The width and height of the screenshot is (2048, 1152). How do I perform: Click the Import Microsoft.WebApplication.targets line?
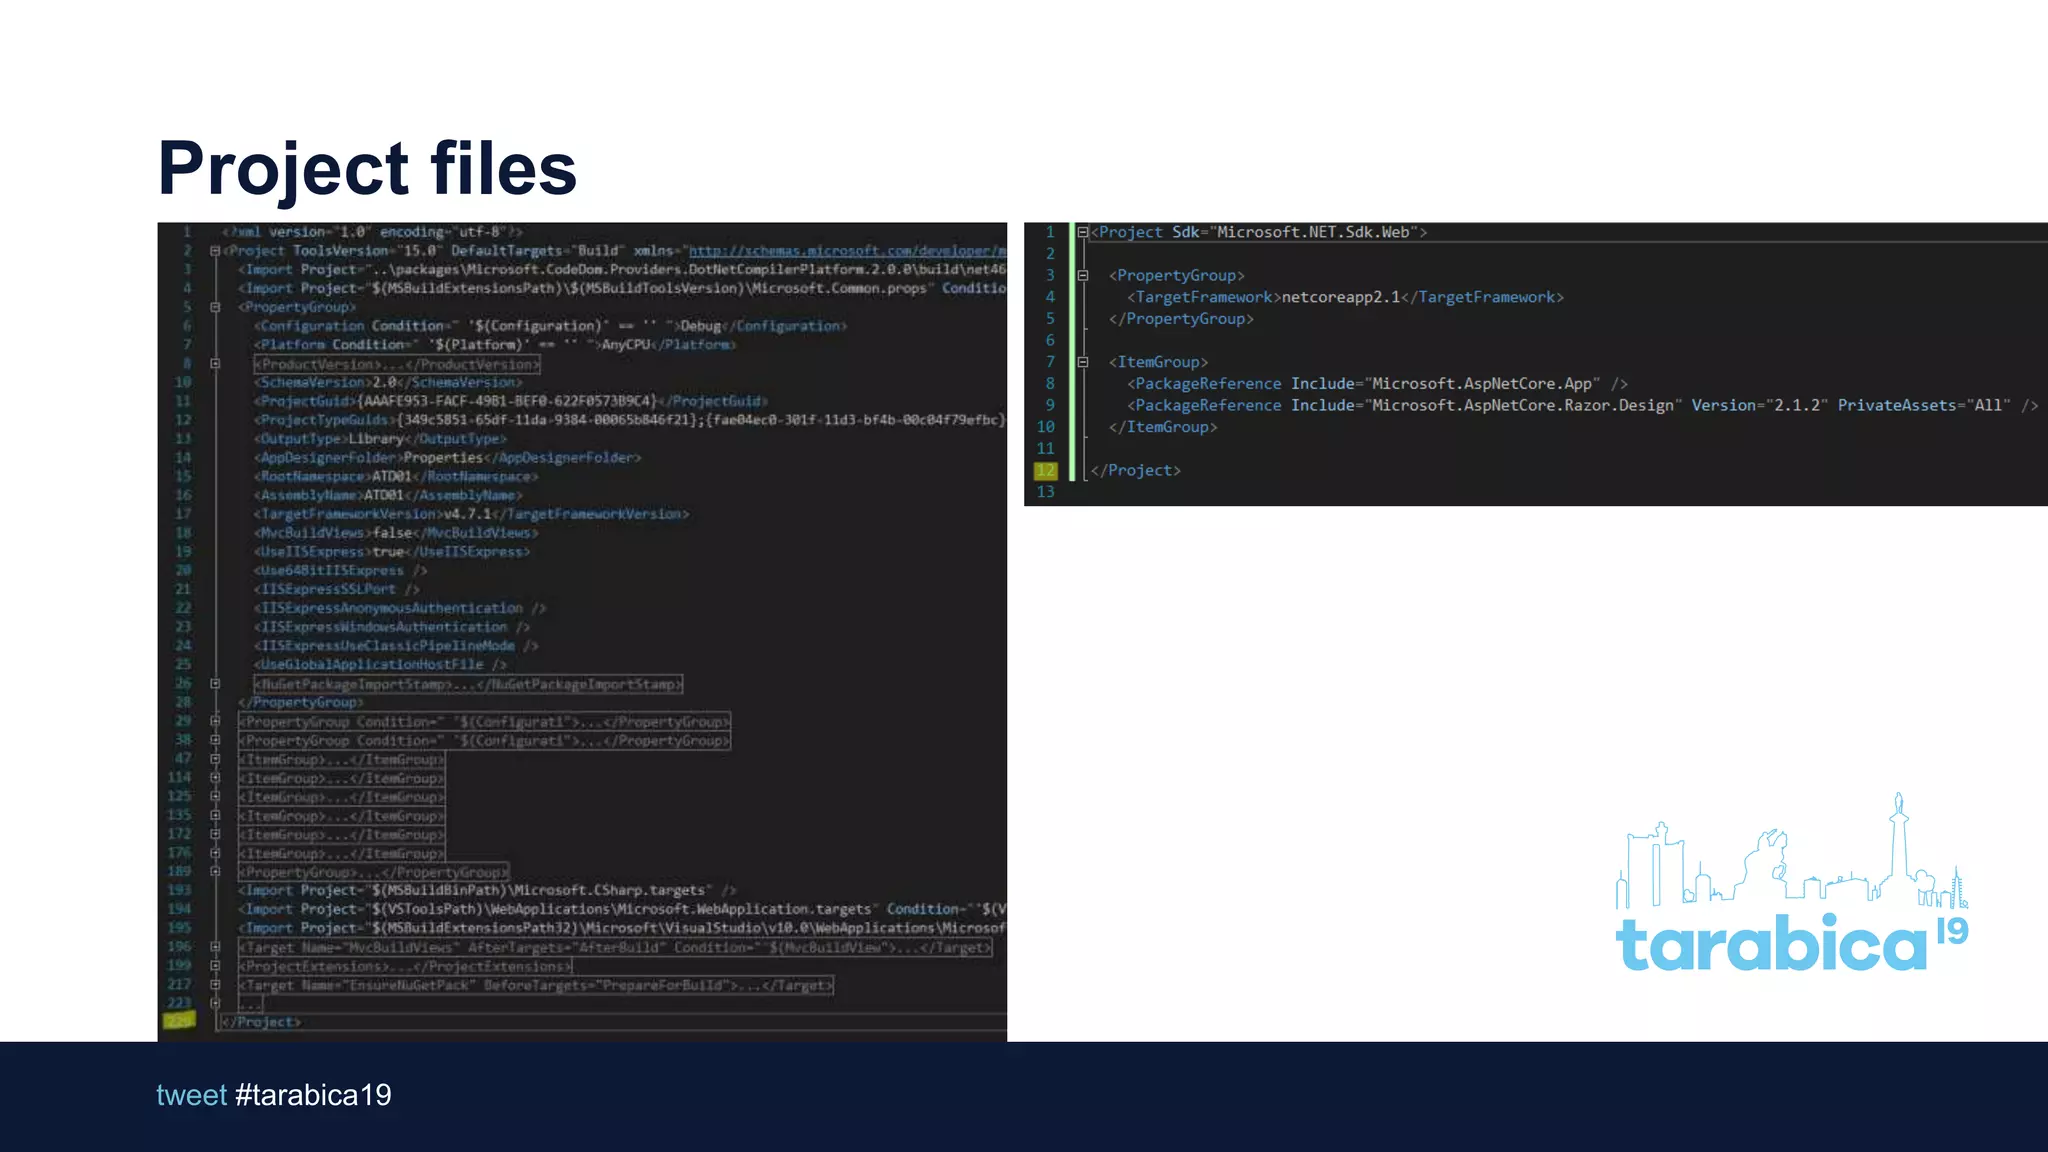(622, 909)
